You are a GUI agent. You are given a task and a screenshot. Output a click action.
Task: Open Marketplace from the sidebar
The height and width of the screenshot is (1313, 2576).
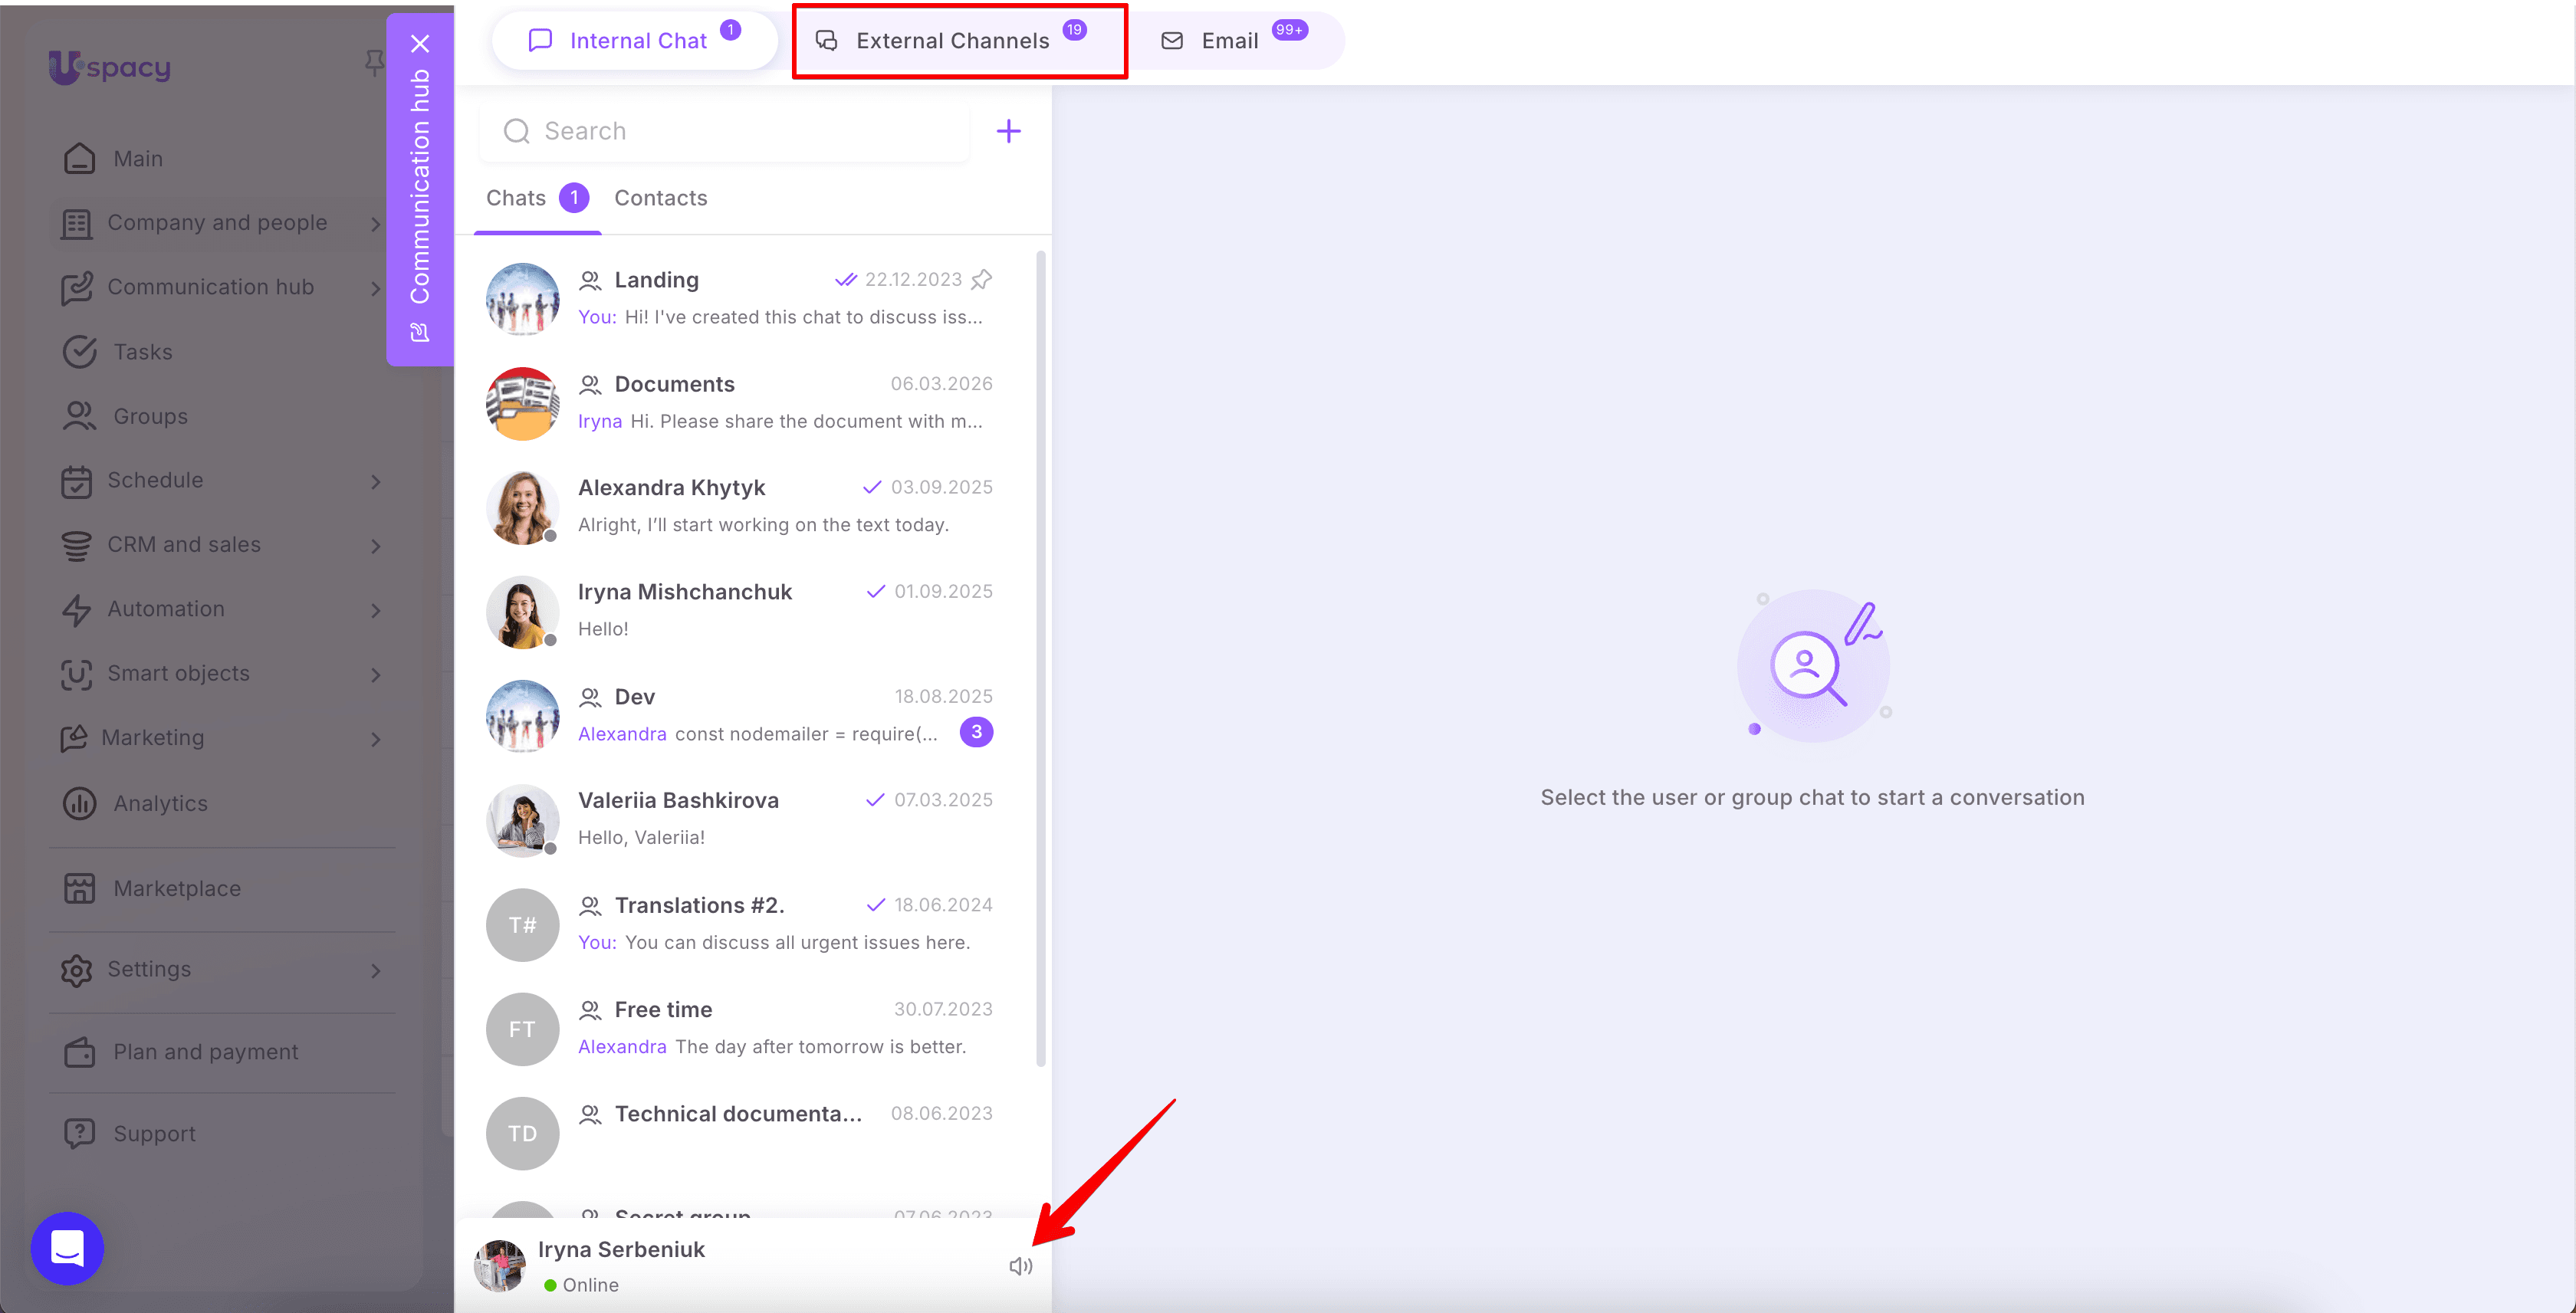177,888
